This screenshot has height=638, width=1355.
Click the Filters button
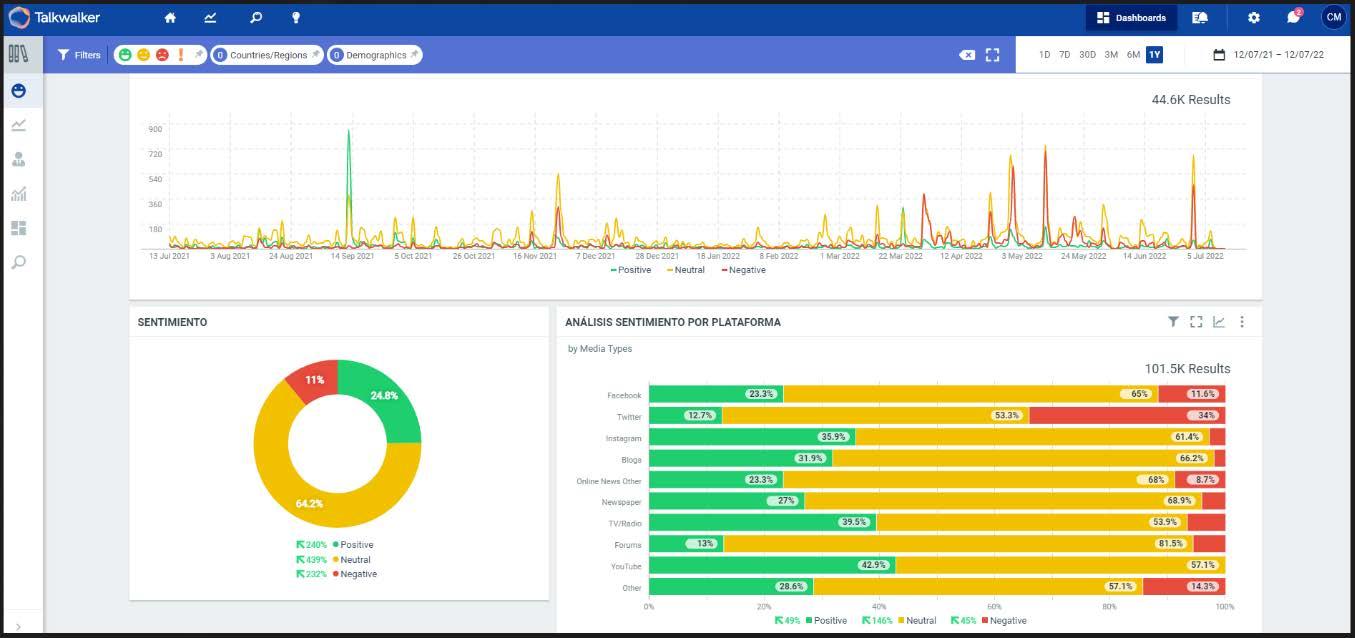click(x=79, y=55)
